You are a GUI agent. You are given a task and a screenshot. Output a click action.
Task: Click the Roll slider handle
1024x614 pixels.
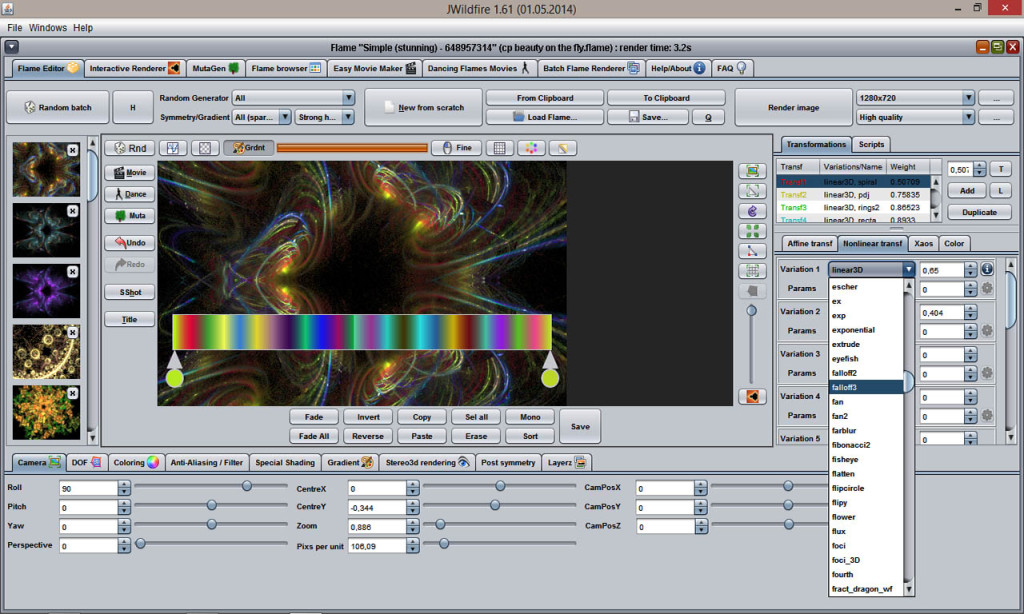247,485
